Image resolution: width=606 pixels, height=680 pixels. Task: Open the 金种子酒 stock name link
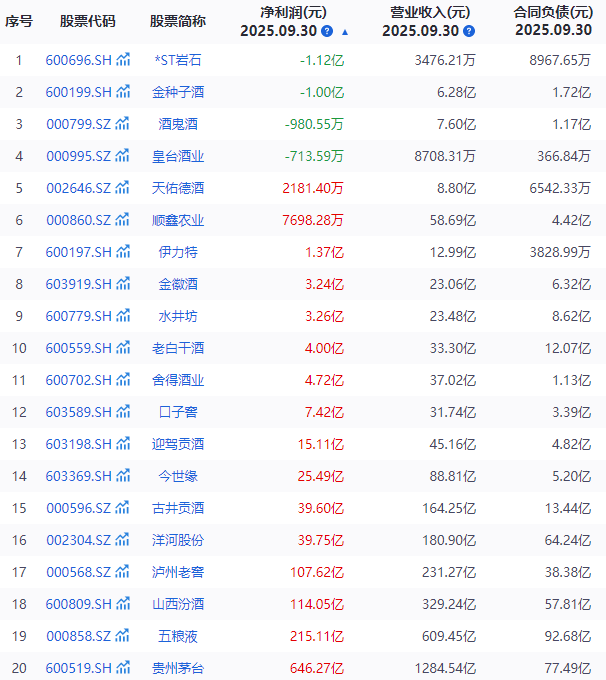[178, 92]
